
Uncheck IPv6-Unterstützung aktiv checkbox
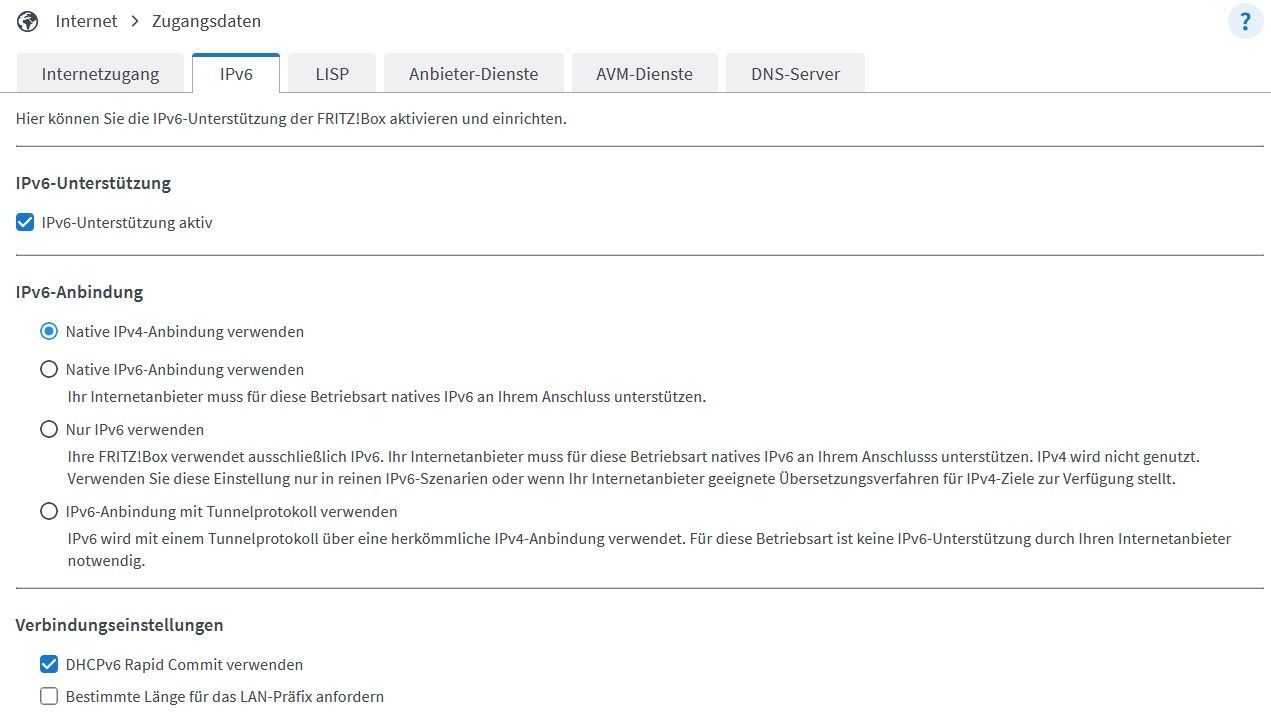coord(25,223)
